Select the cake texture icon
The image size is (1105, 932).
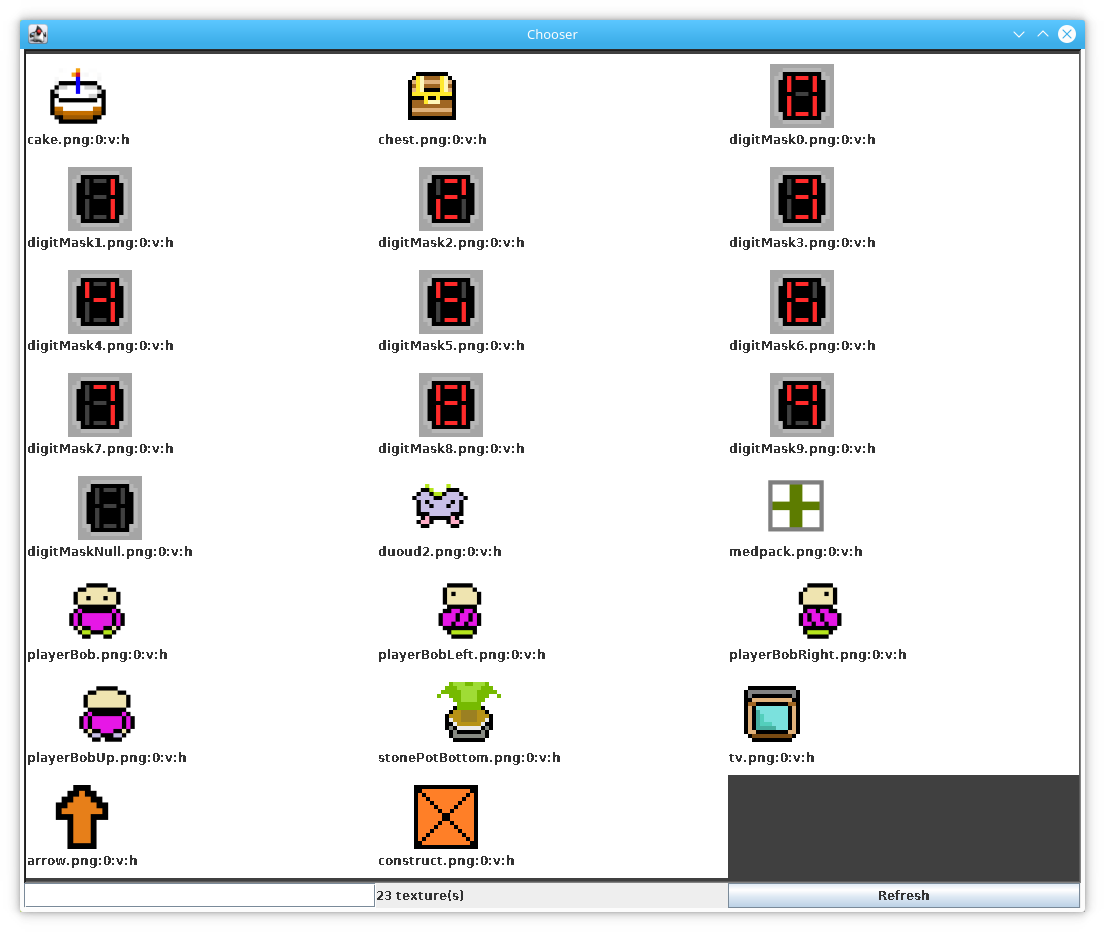(78, 96)
